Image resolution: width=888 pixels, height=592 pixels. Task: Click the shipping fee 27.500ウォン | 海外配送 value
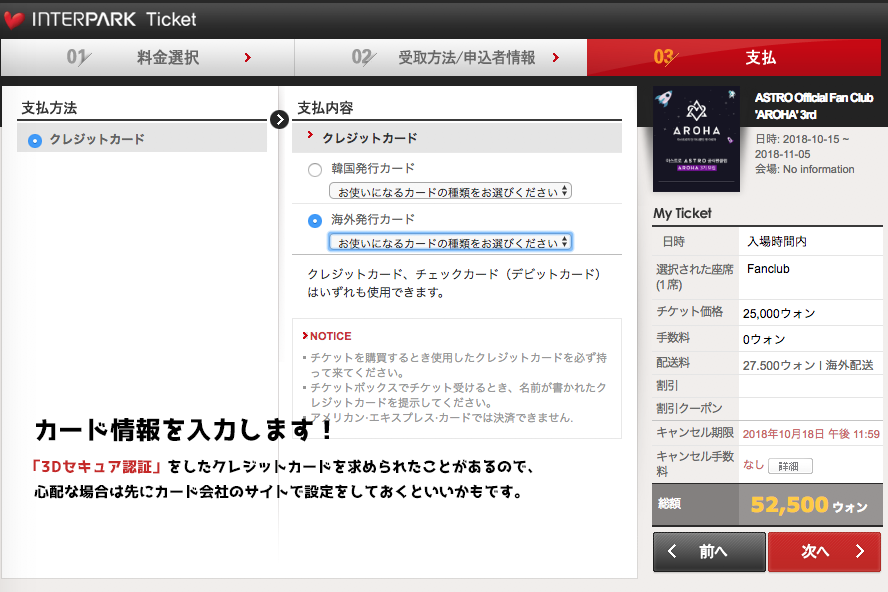[808, 365]
